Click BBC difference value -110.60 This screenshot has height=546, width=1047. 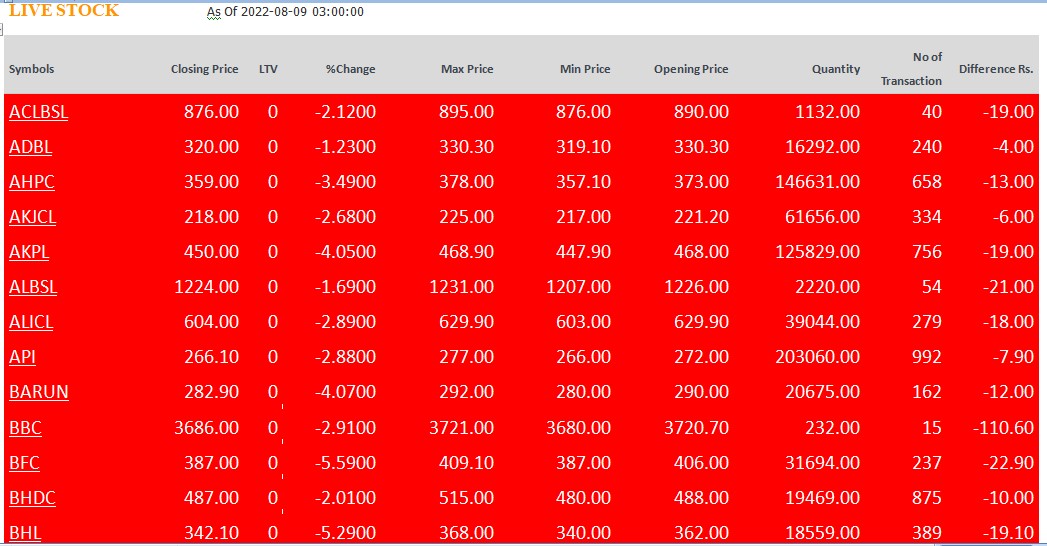(1003, 428)
